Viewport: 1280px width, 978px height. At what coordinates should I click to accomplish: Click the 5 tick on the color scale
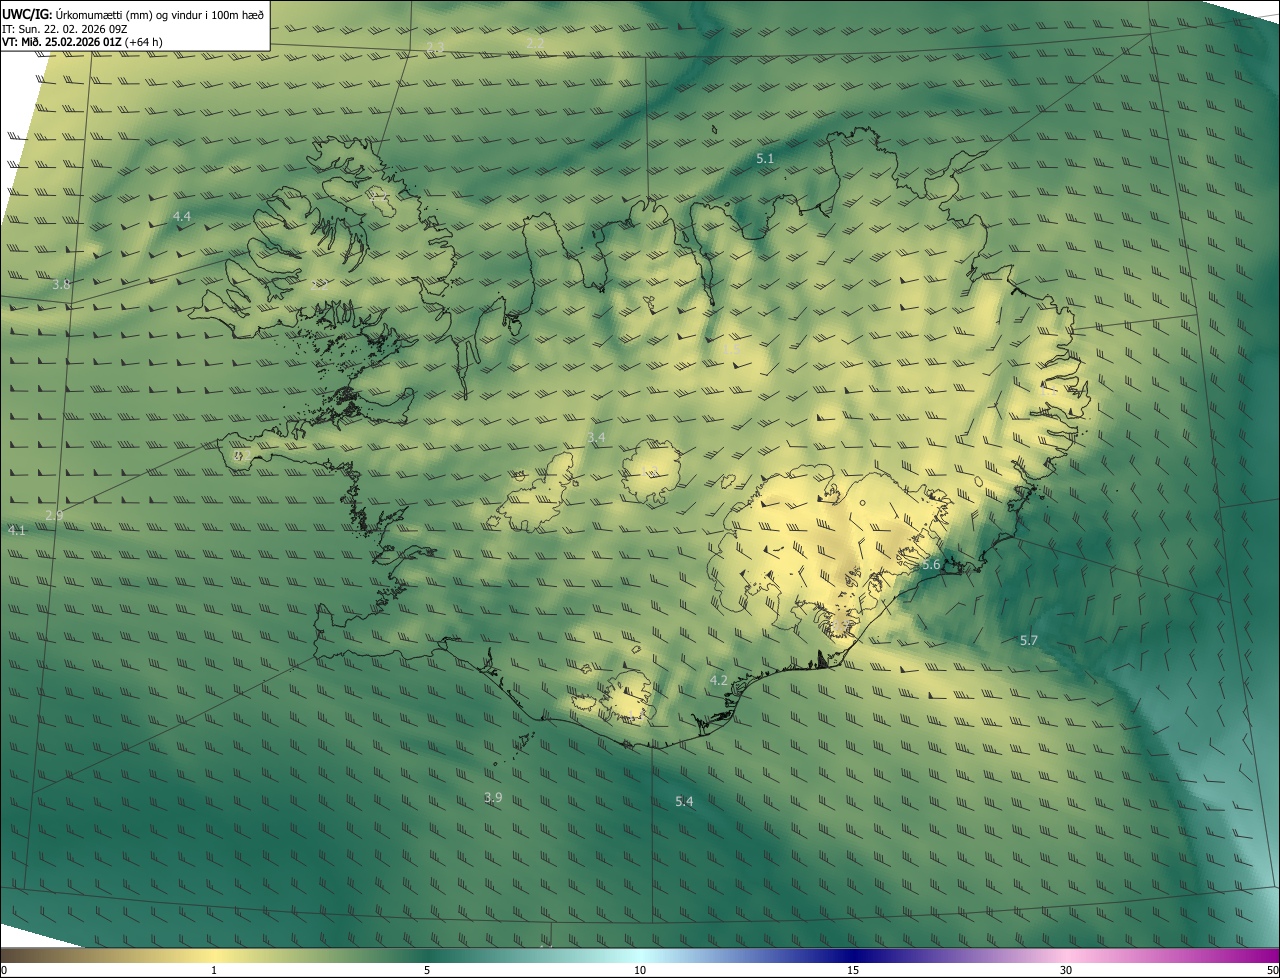427,970
